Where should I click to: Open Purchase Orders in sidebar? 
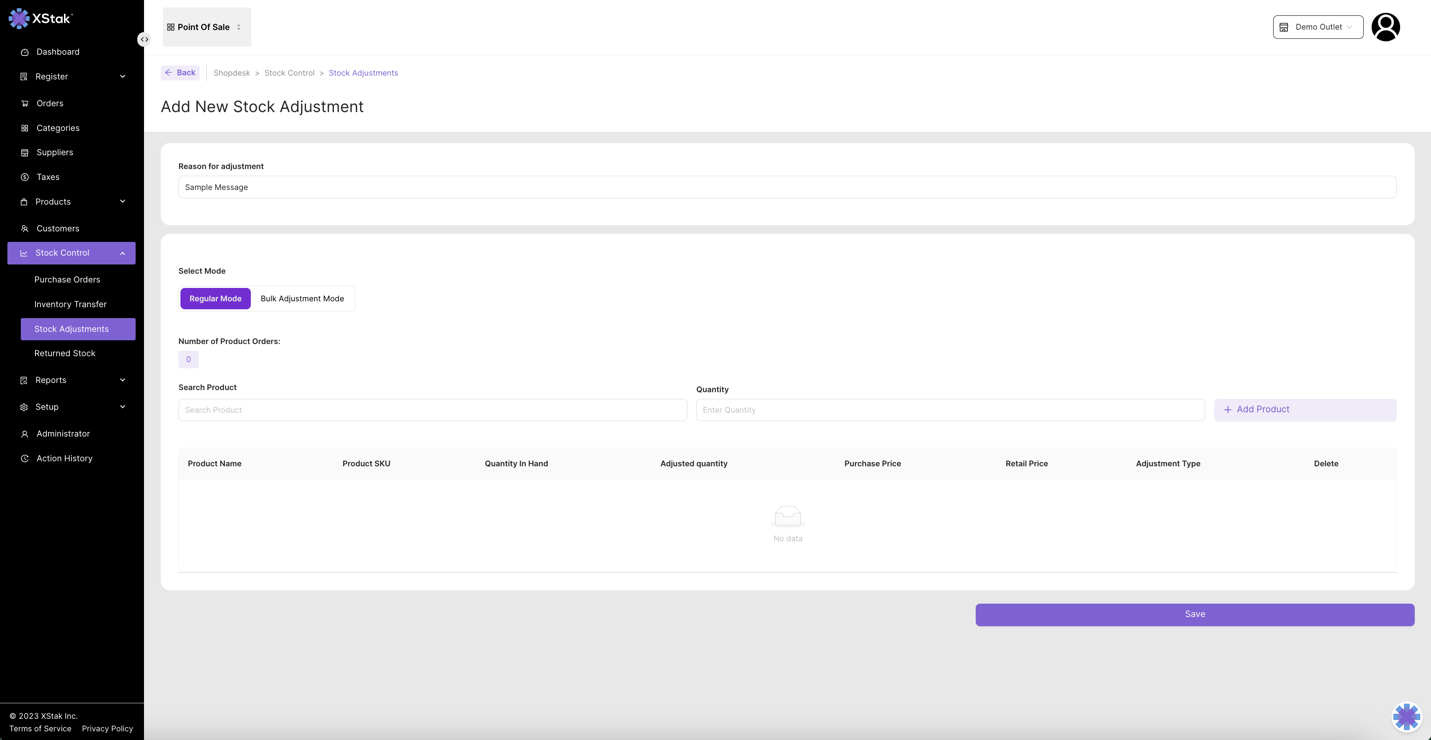67,280
